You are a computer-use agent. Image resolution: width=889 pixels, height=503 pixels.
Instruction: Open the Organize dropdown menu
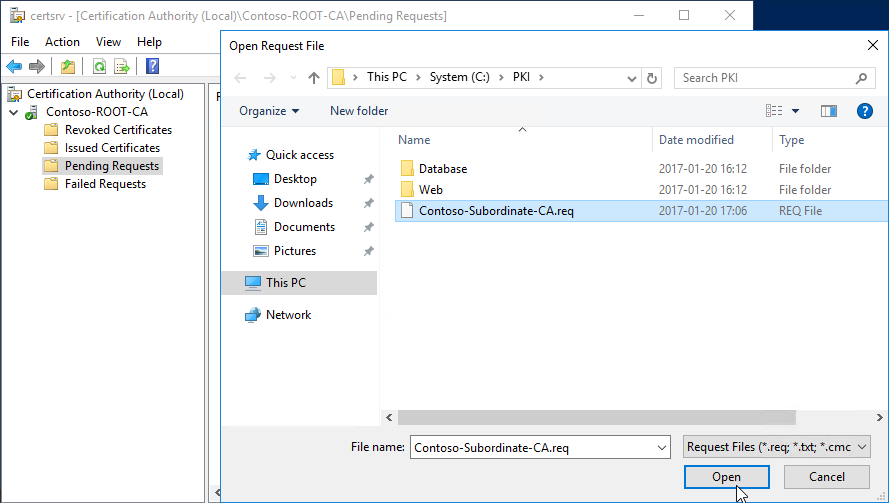click(269, 111)
